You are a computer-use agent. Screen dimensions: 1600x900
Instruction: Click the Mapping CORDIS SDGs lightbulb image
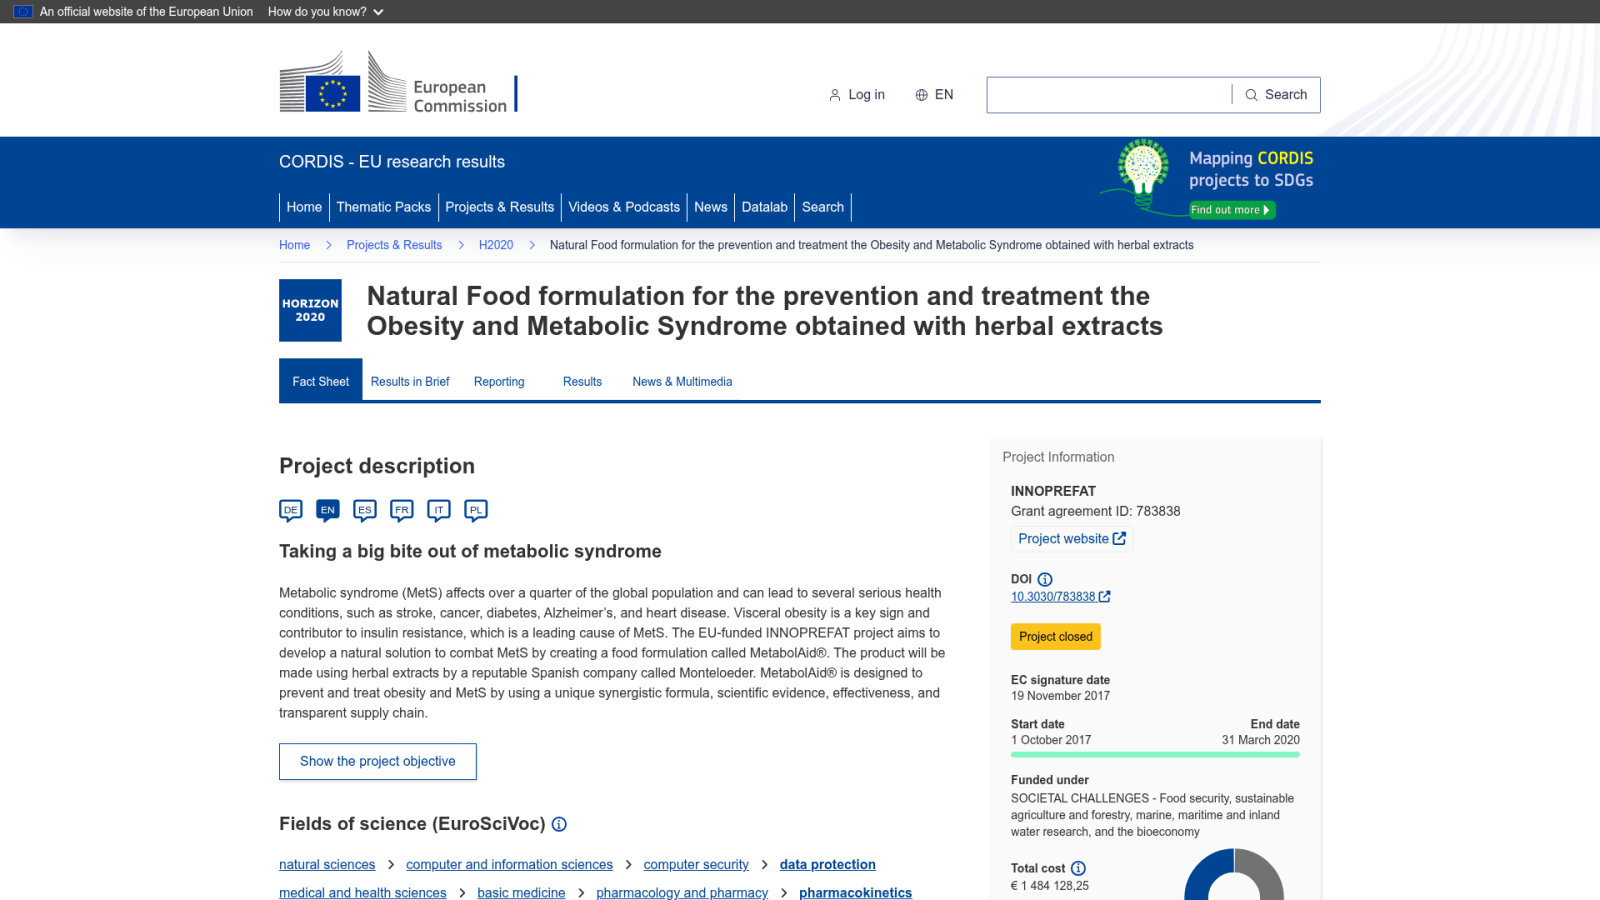(1143, 175)
